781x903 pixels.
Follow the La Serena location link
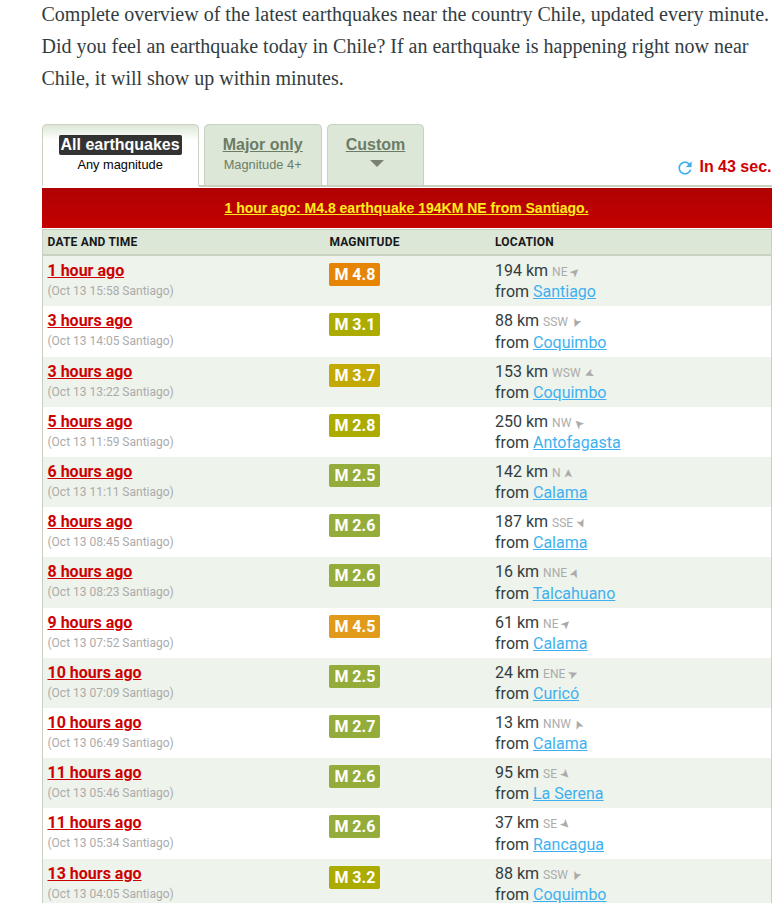(568, 794)
